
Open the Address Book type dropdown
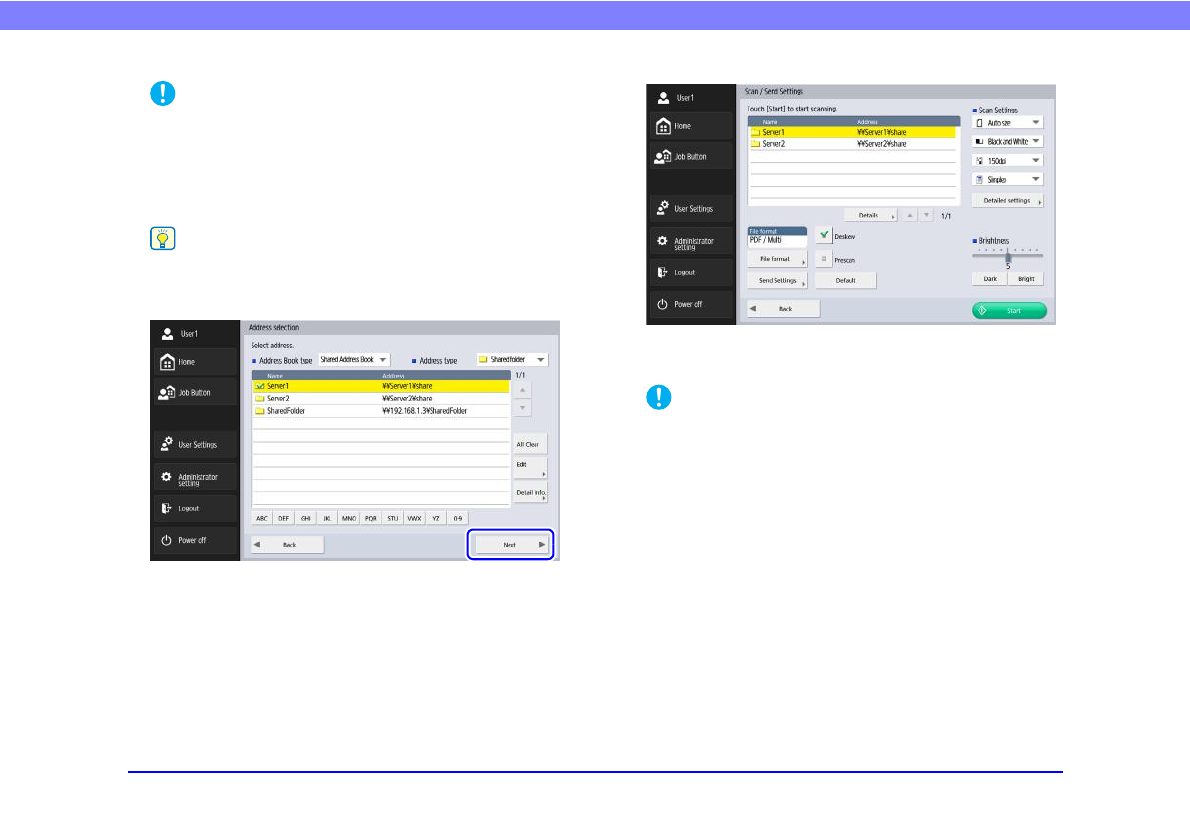tap(353, 359)
